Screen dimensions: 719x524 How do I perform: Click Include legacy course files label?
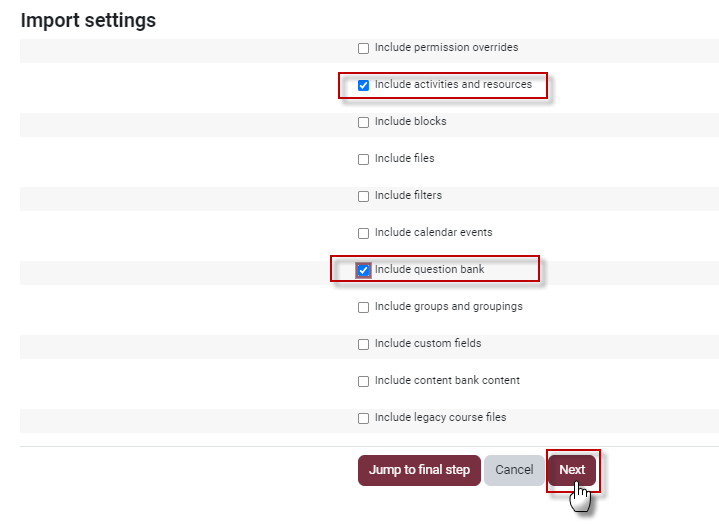coord(440,418)
